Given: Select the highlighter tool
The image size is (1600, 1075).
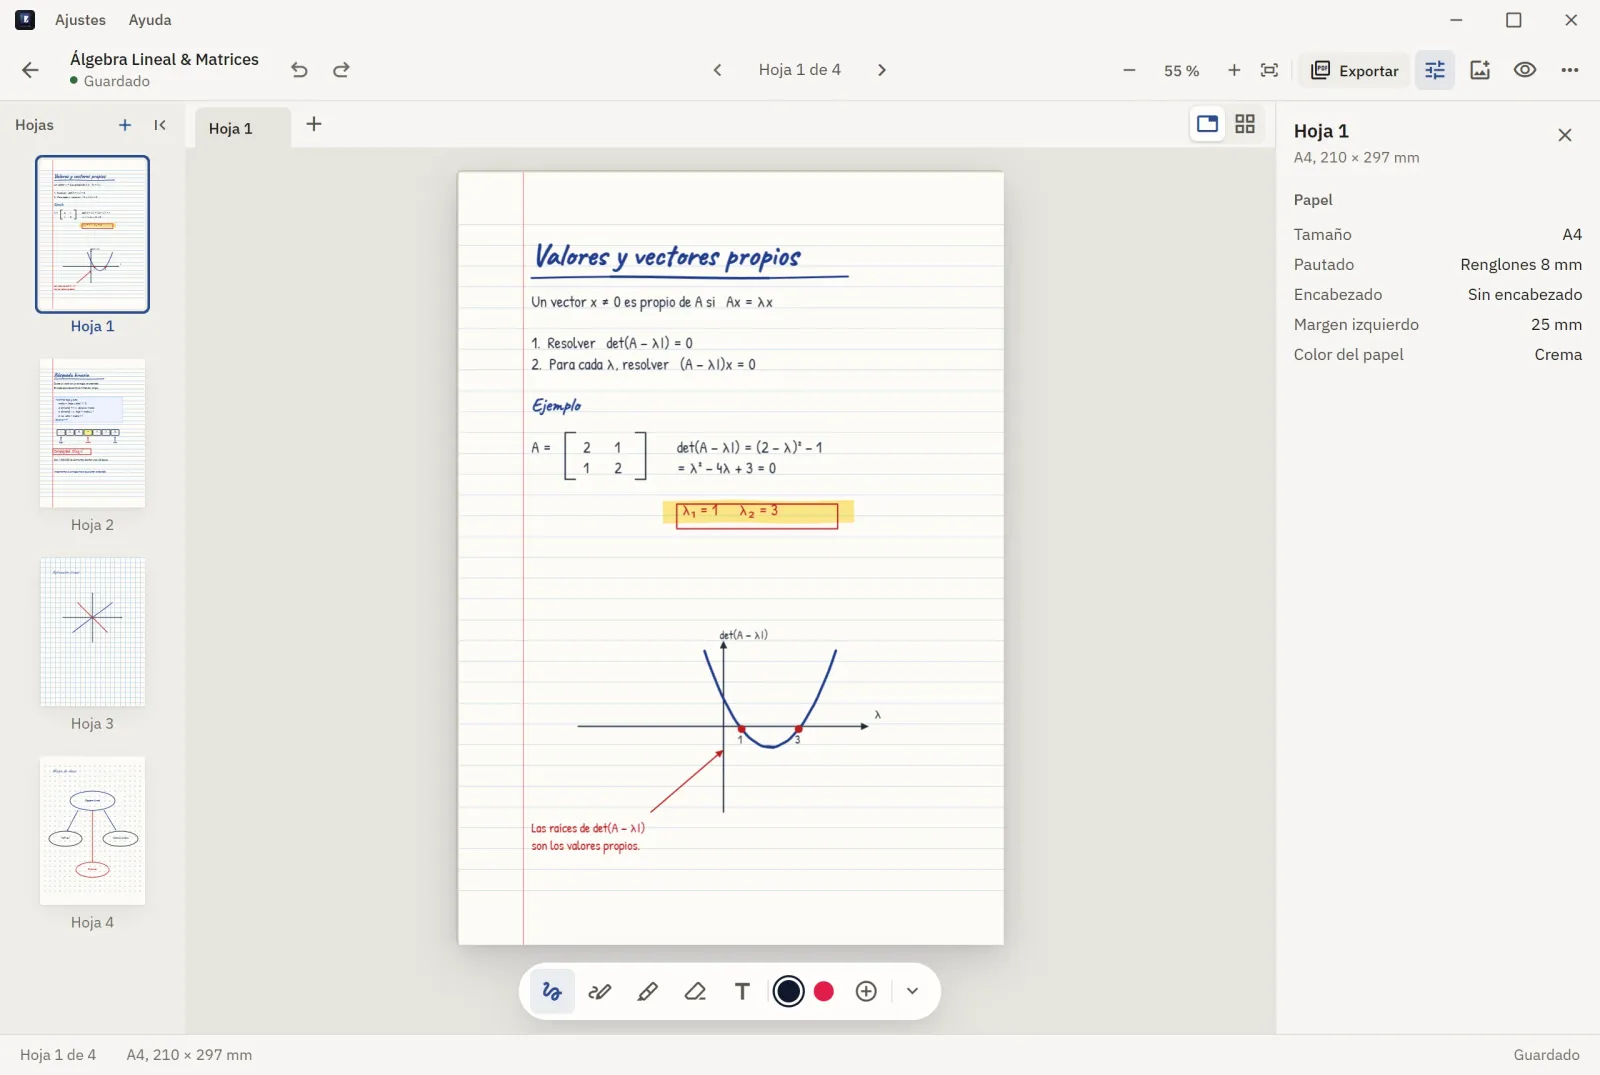Looking at the screenshot, I should pos(648,991).
